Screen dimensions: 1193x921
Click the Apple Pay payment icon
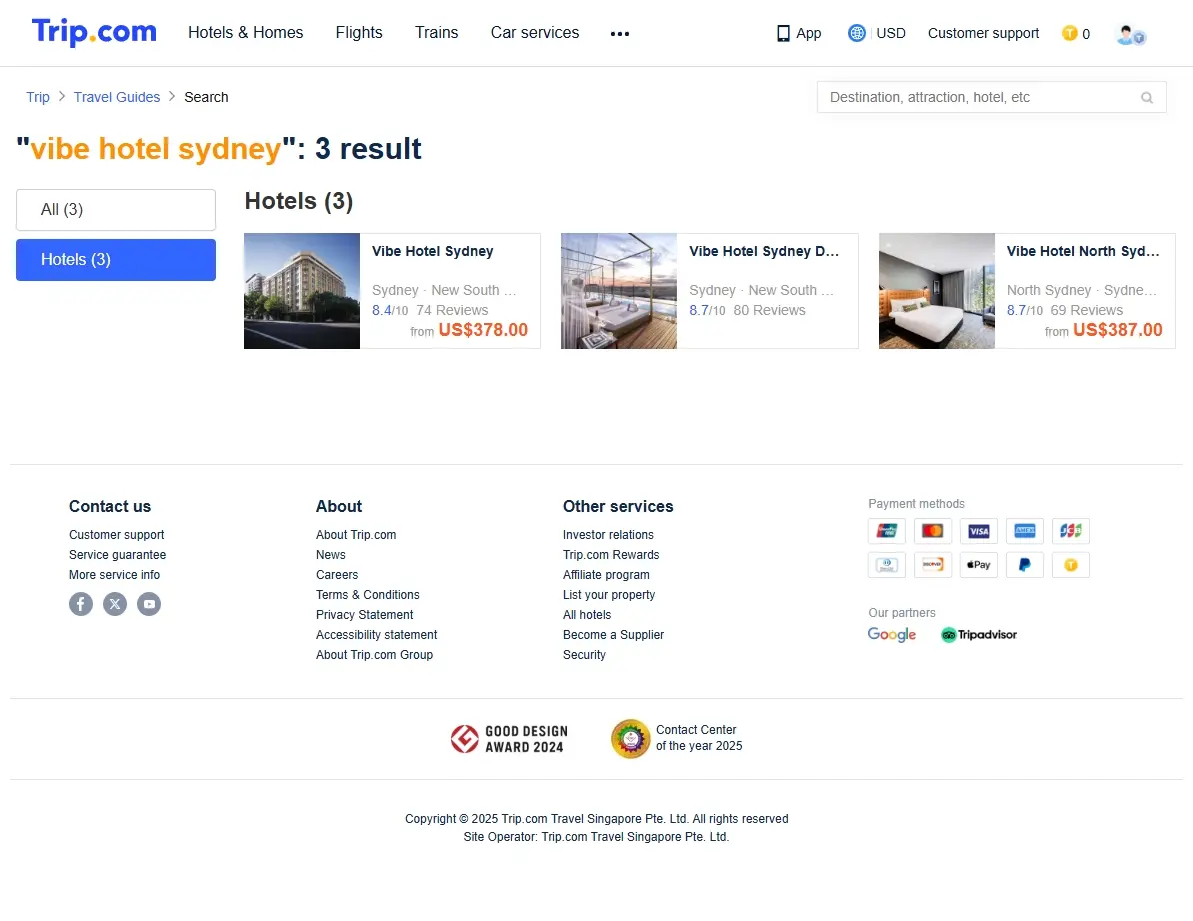coord(978,565)
